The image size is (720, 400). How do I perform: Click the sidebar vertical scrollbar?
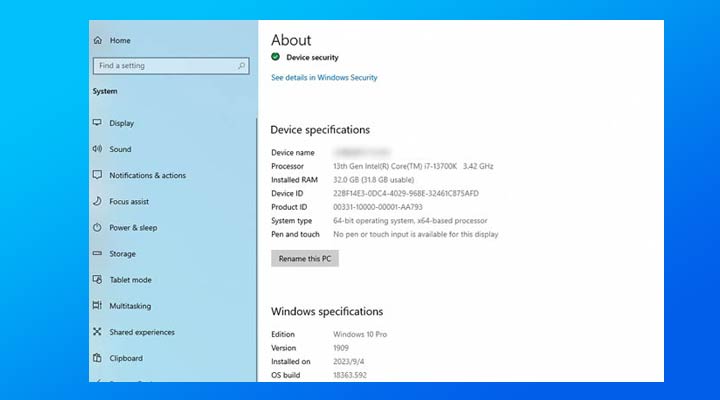click(257, 250)
